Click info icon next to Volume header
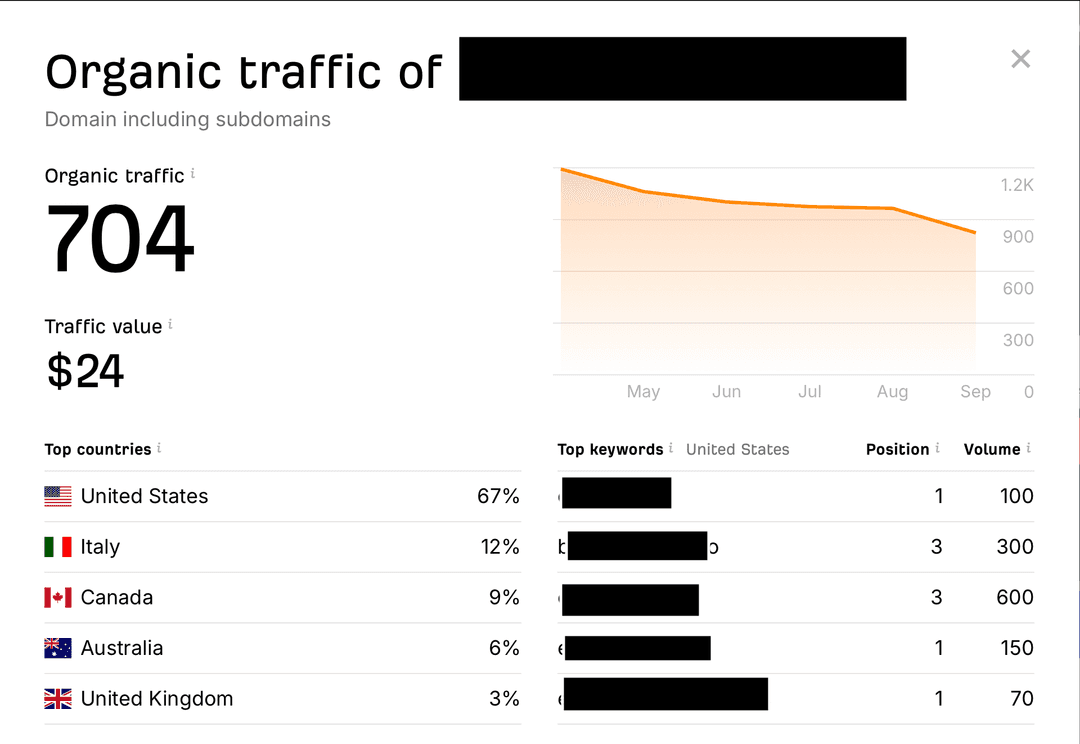The height and width of the screenshot is (744, 1080). pyautogui.click(x=1028, y=448)
